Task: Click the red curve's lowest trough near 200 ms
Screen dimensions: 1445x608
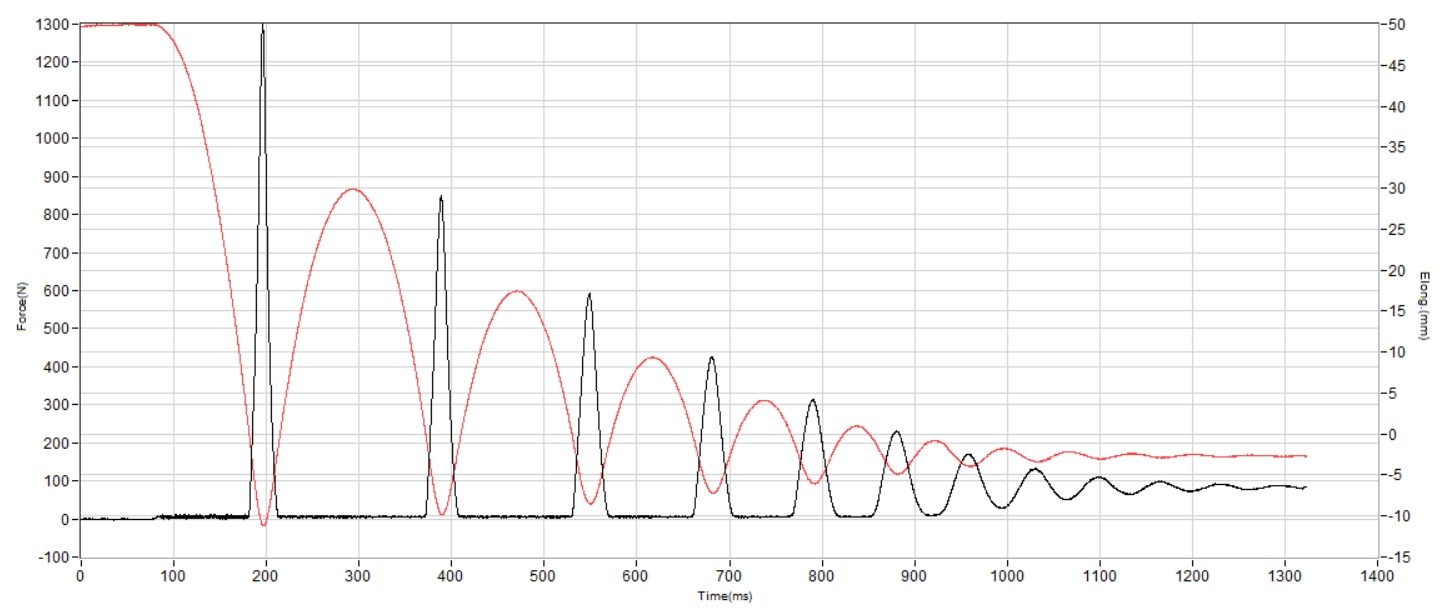Action: tap(263, 524)
